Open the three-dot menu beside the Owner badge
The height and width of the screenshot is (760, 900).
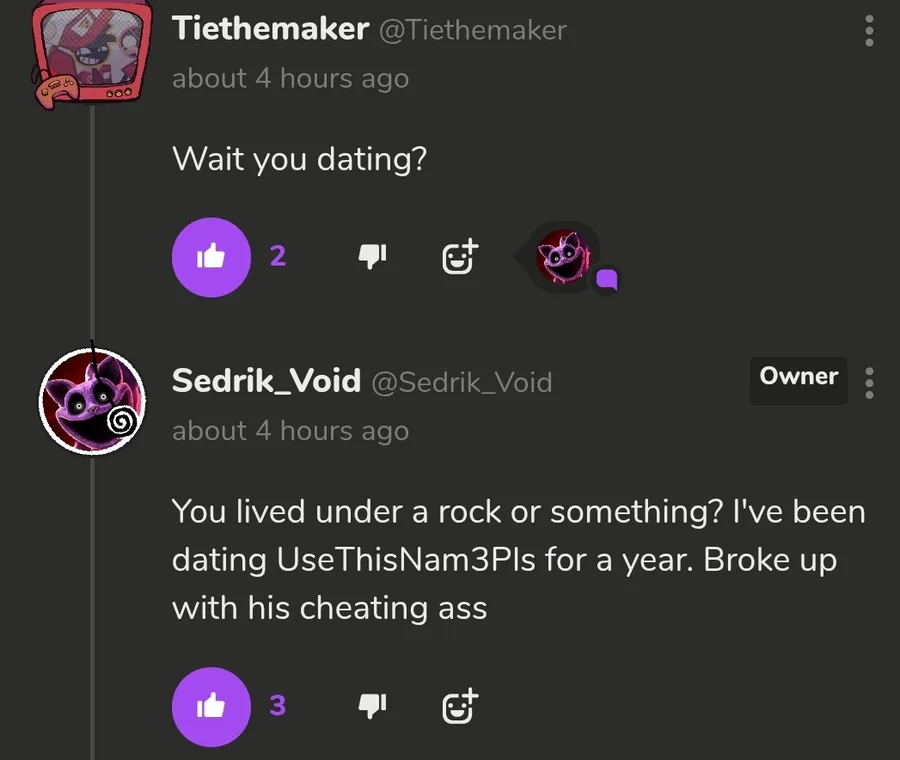pyautogui.click(x=869, y=382)
